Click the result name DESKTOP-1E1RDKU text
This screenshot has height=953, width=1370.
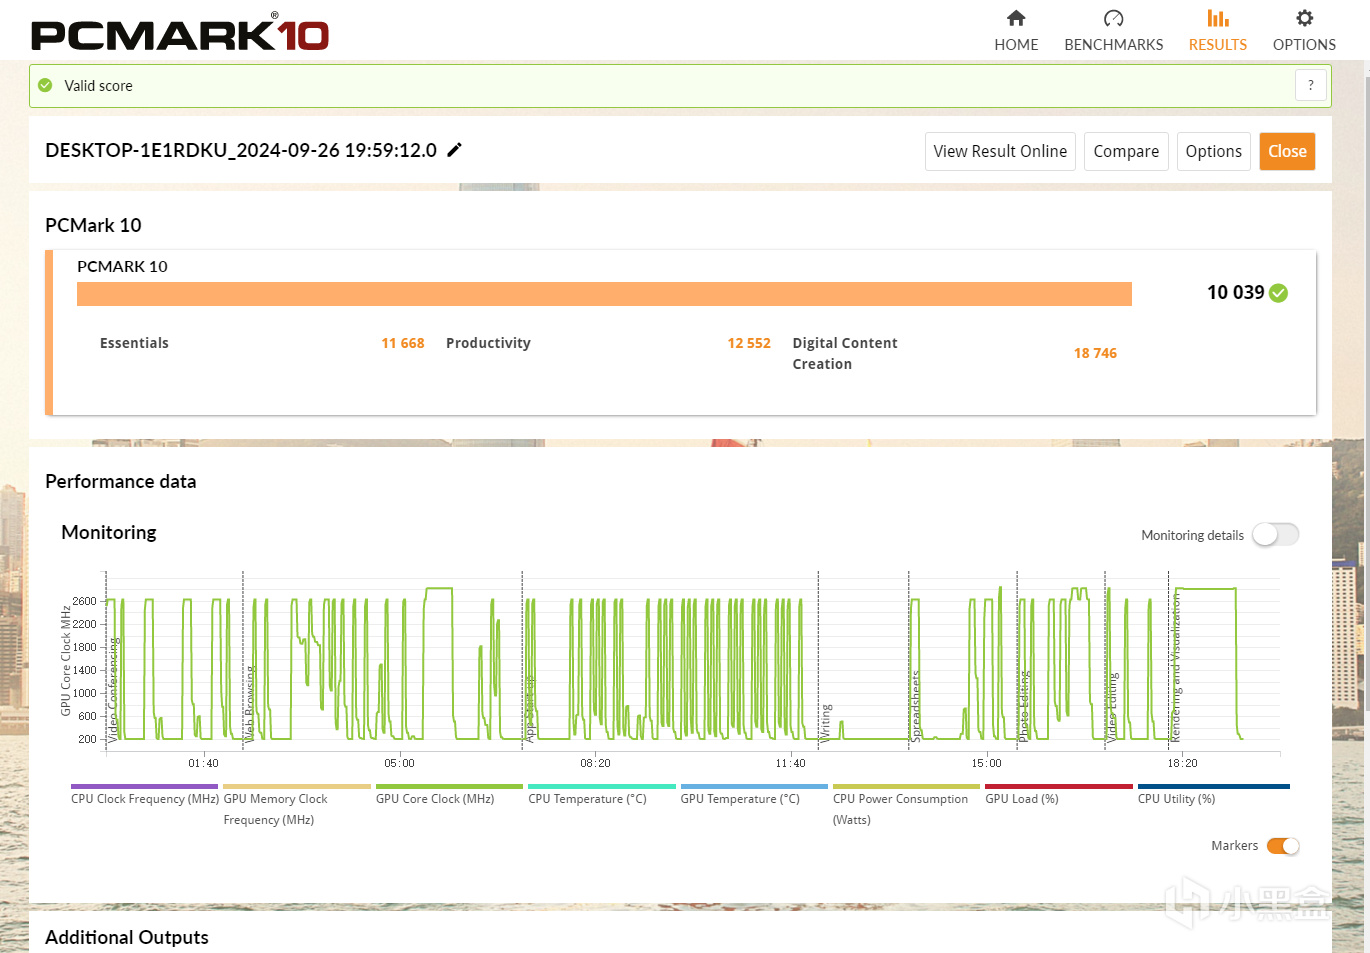coord(241,150)
